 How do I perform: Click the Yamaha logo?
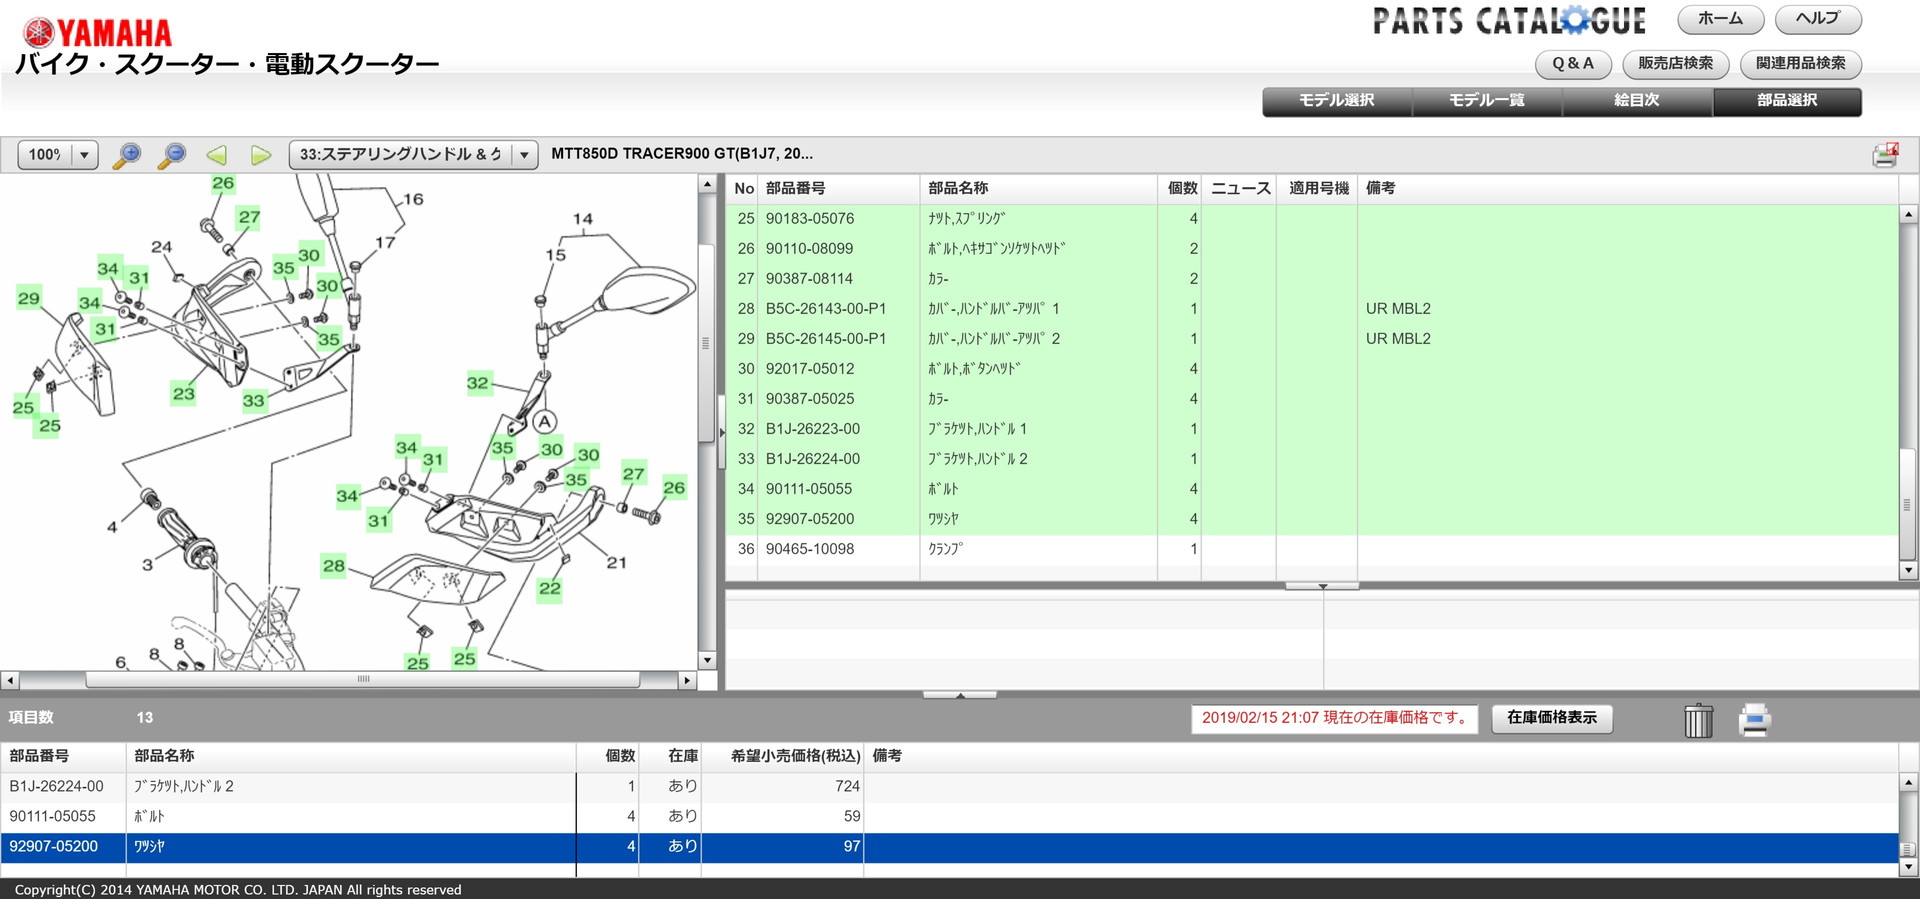coord(97,33)
